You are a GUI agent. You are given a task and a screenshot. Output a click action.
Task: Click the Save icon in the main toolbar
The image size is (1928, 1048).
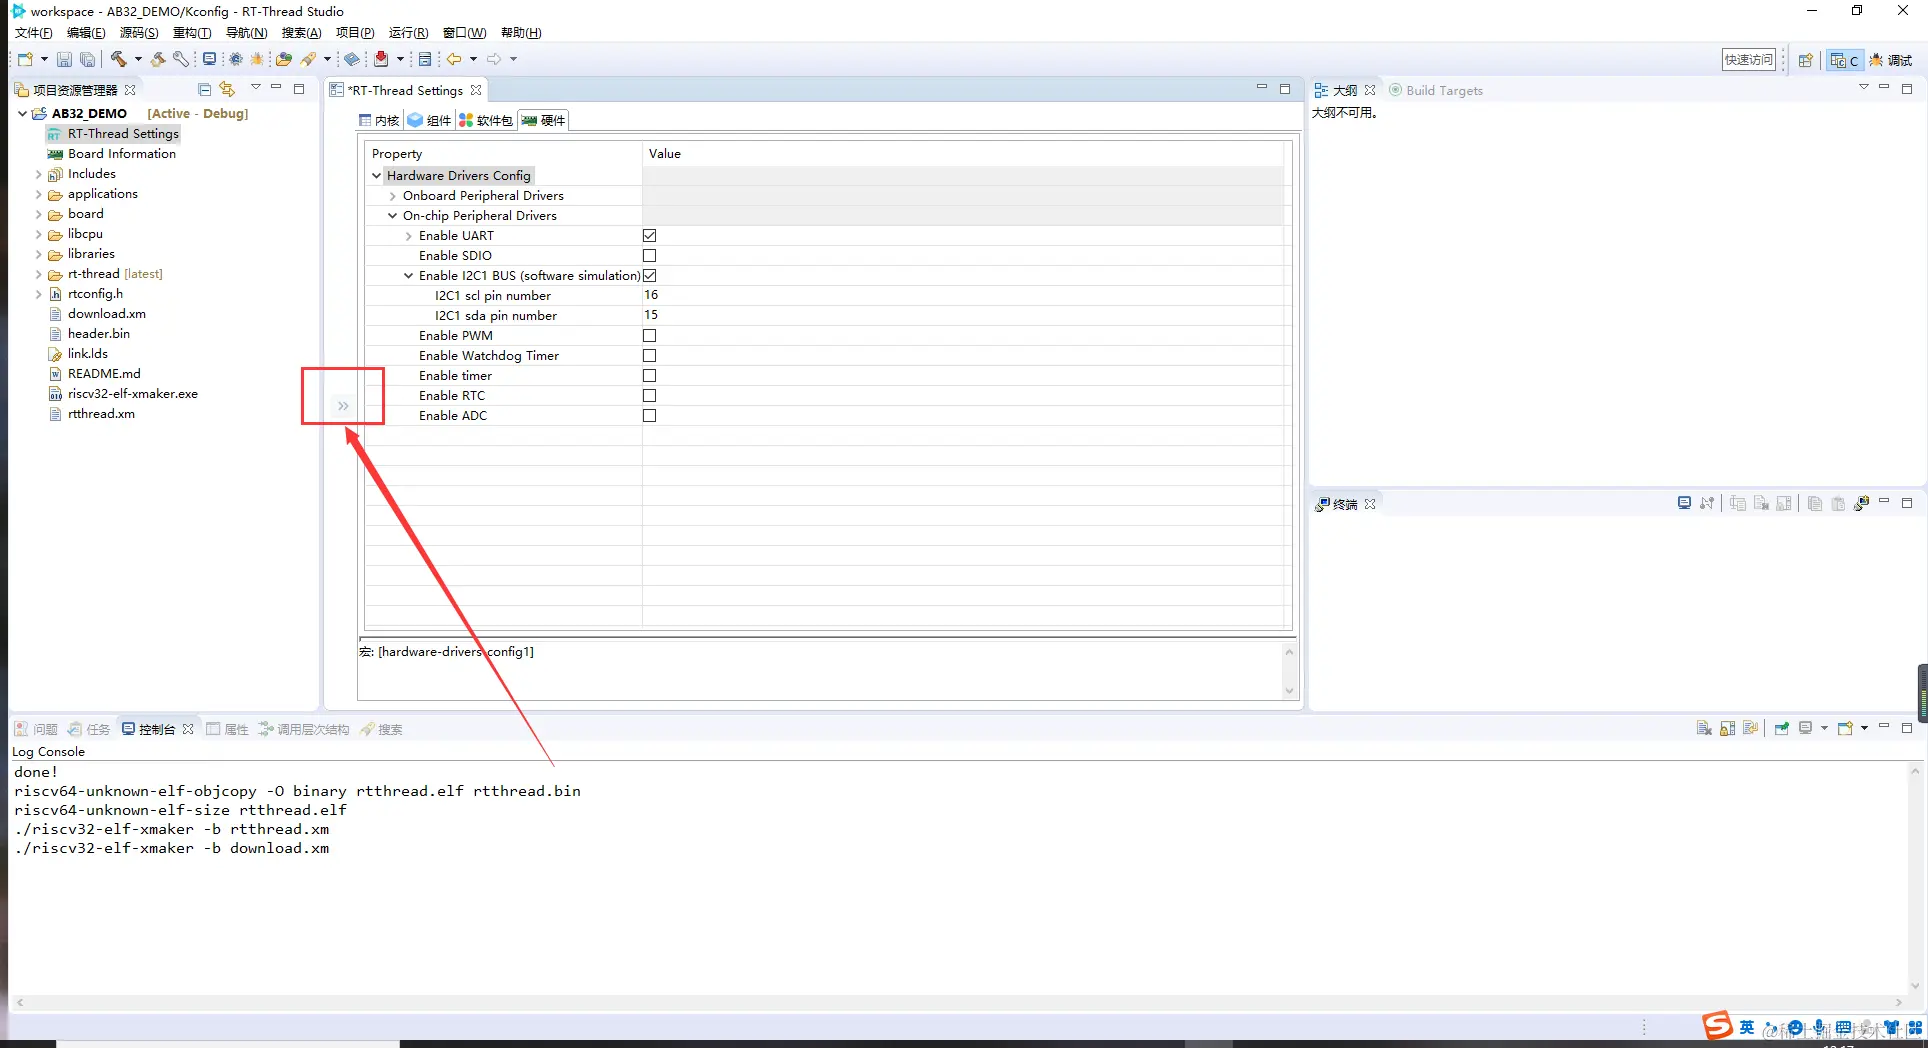[64, 60]
